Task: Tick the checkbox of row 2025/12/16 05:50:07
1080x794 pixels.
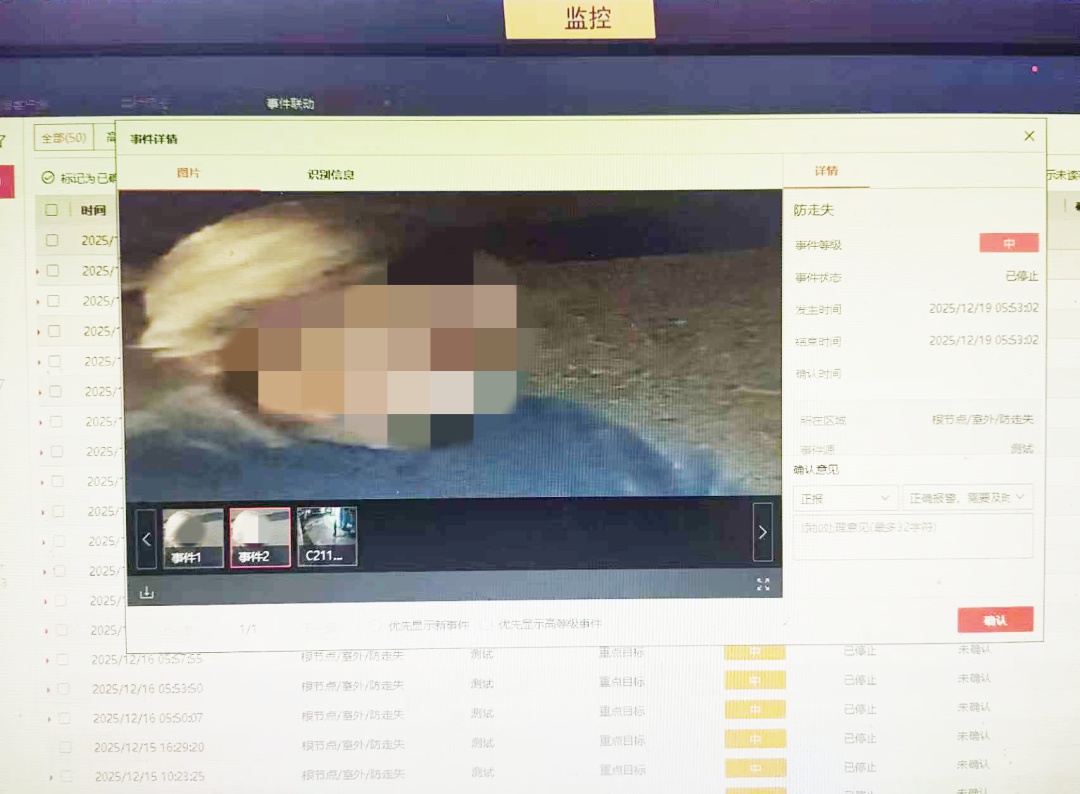Action: 64,718
